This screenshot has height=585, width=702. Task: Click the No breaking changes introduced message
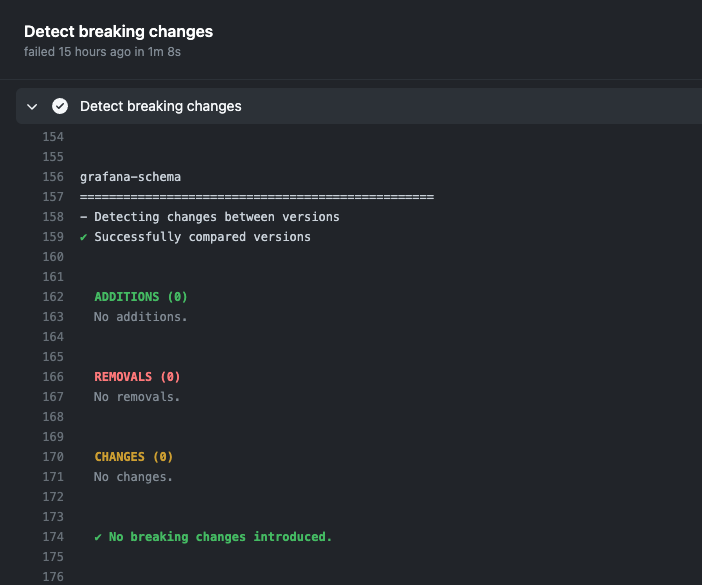220,537
